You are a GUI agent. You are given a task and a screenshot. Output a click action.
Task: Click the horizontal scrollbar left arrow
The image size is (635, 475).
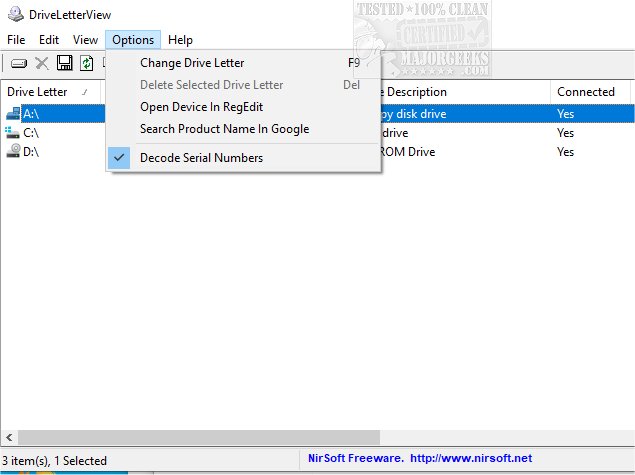point(9,437)
